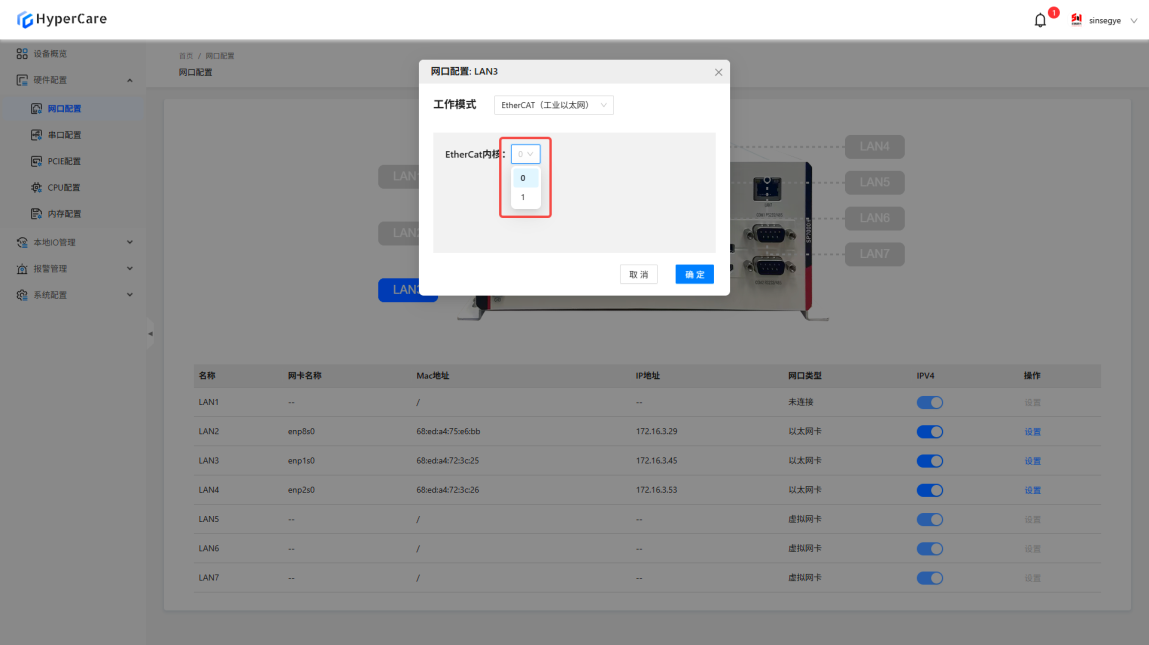Click IP address 172.16.3.53
Screen dimensions: 1149x645
pyautogui.click(x=657, y=490)
